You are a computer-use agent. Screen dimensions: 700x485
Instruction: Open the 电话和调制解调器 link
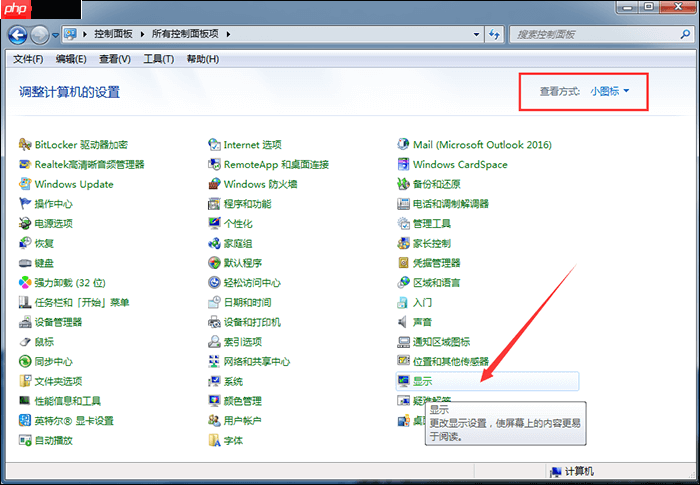click(x=451, y=204)
